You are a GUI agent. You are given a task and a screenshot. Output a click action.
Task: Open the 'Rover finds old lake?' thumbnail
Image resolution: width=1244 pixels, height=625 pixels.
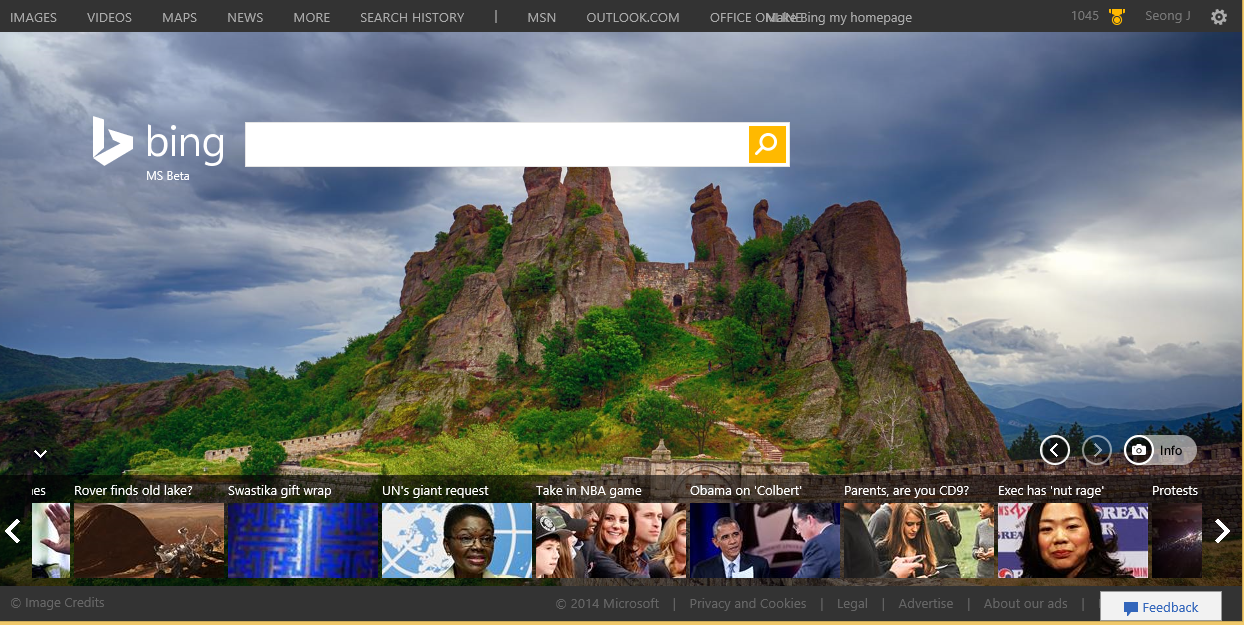click(149, 540)
